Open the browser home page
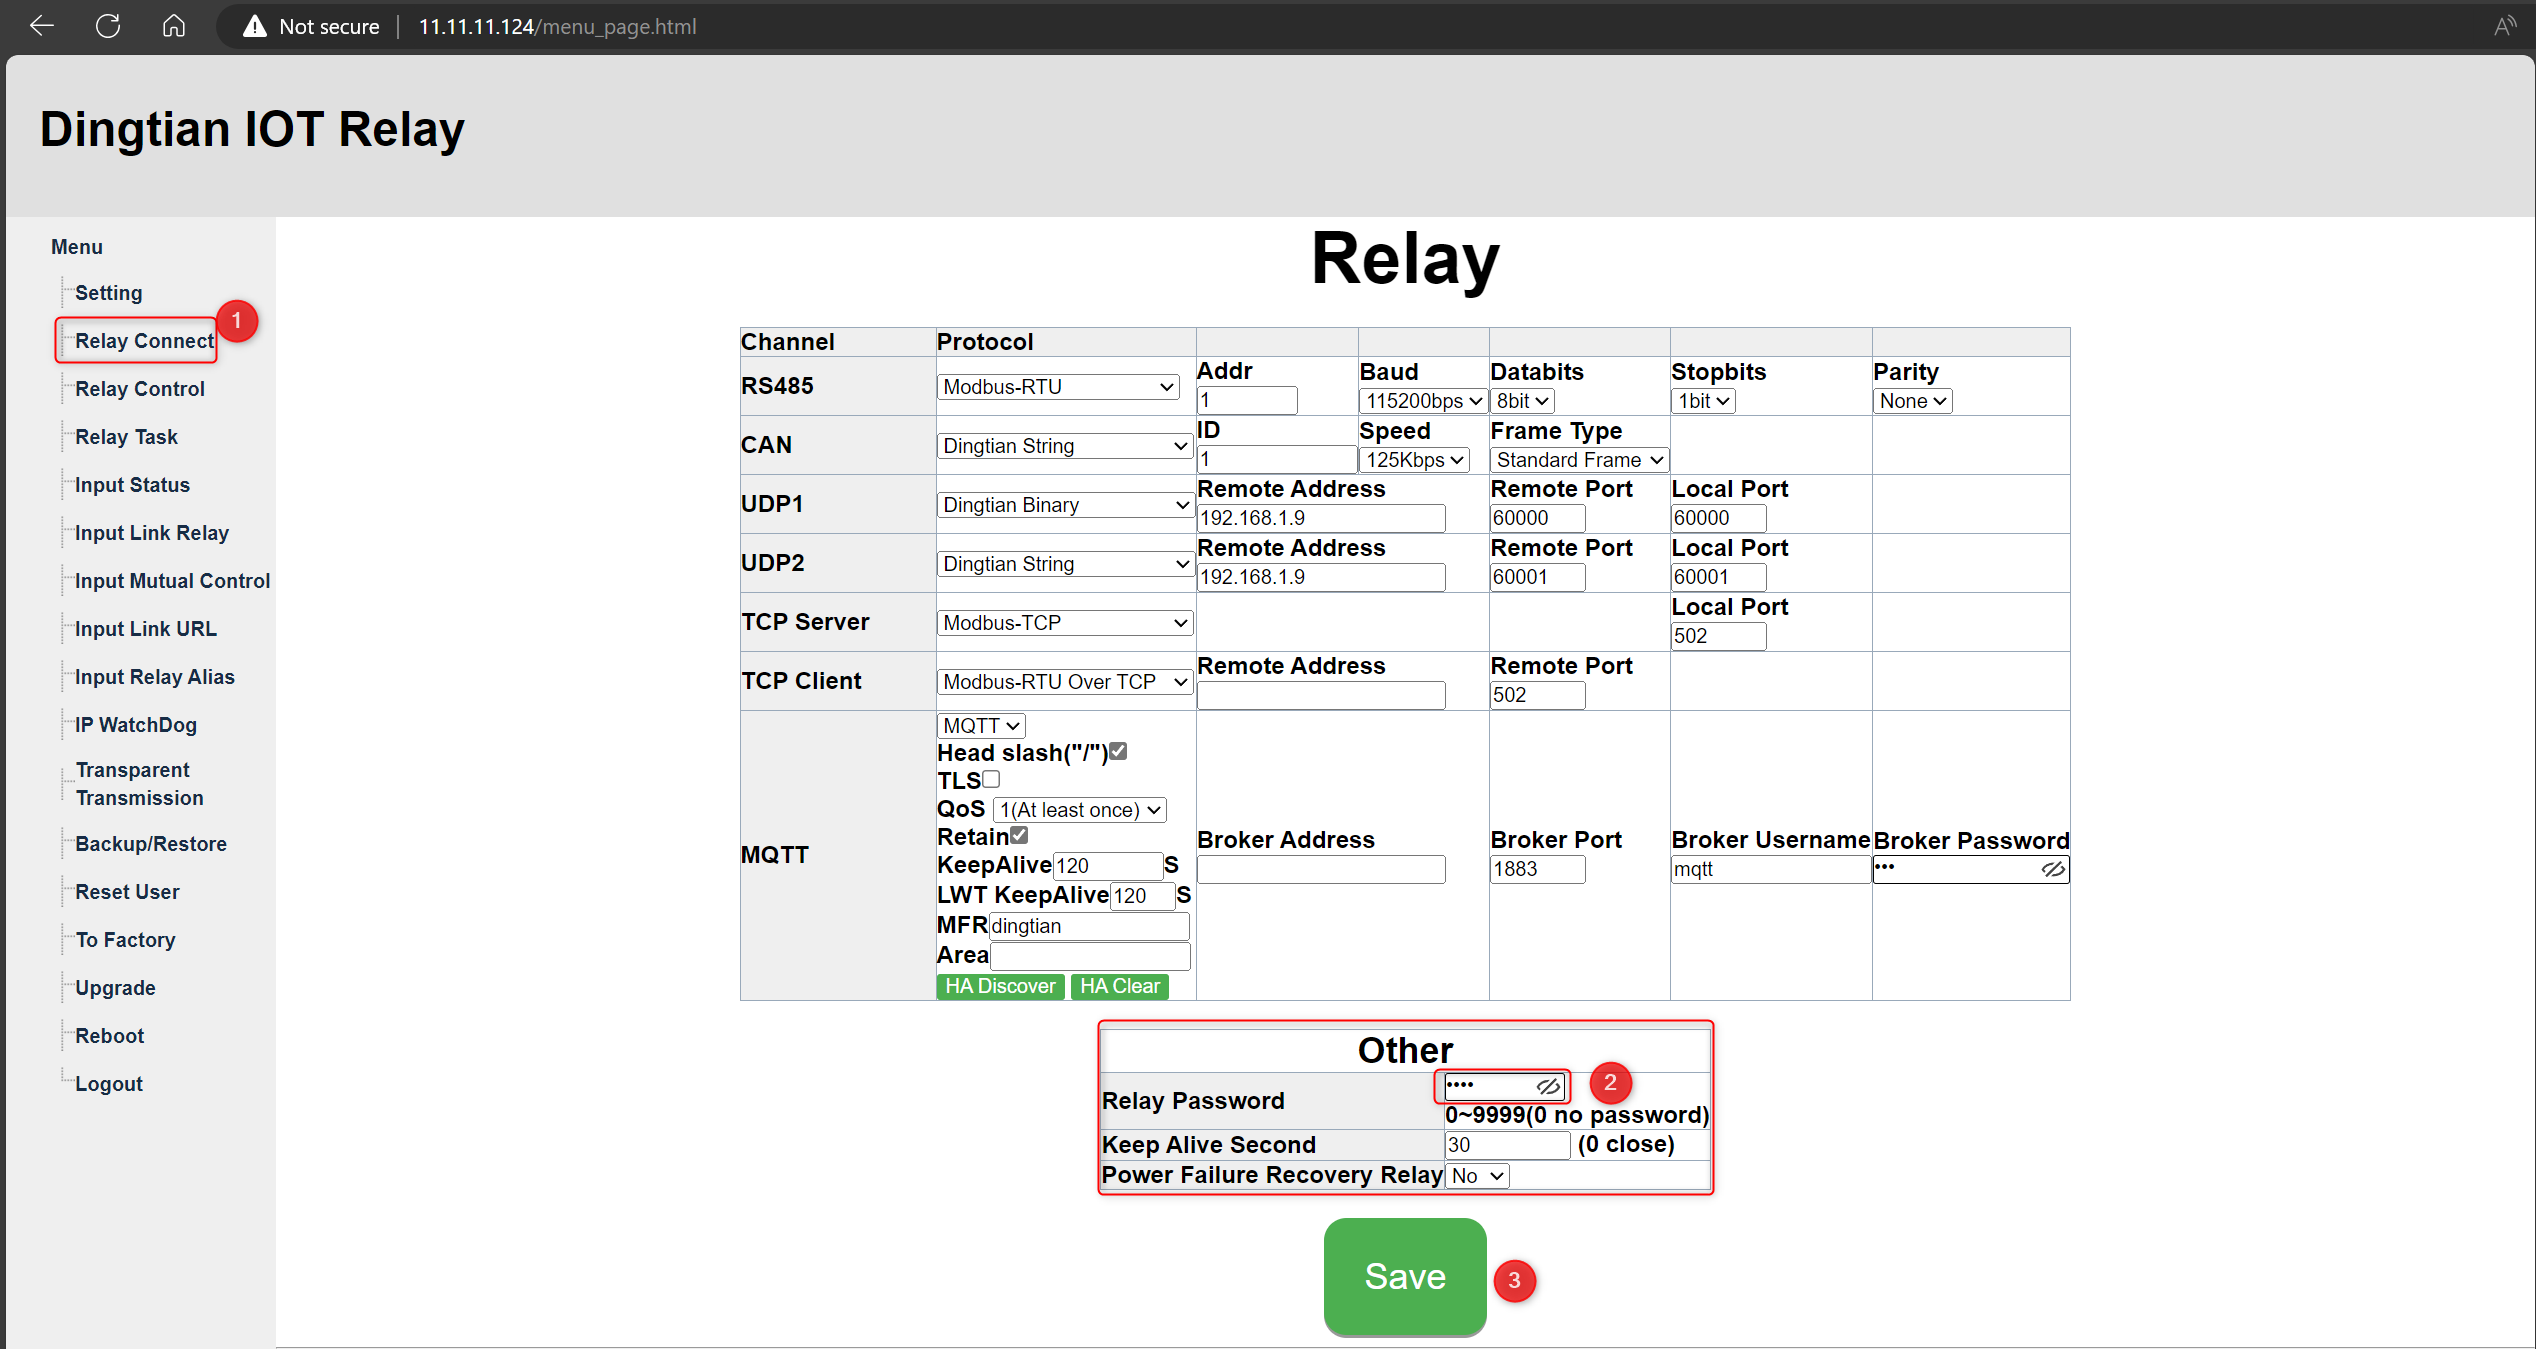 pyautogui.click(x=173, y=26)
